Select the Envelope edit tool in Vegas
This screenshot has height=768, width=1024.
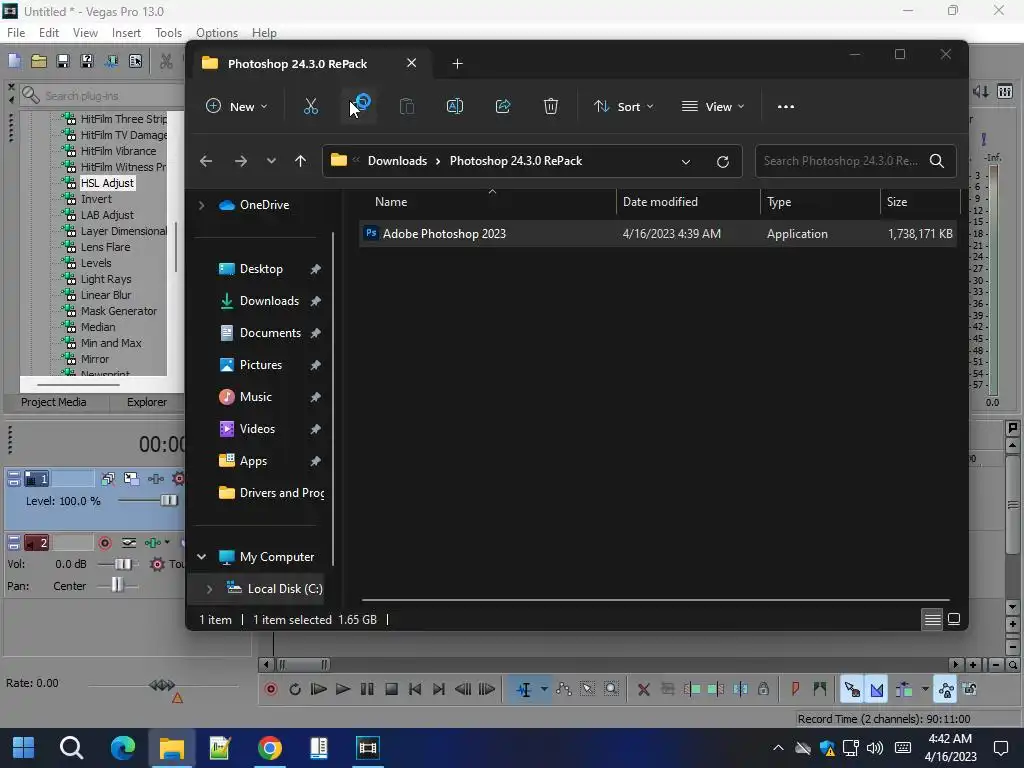coord(564,689)
